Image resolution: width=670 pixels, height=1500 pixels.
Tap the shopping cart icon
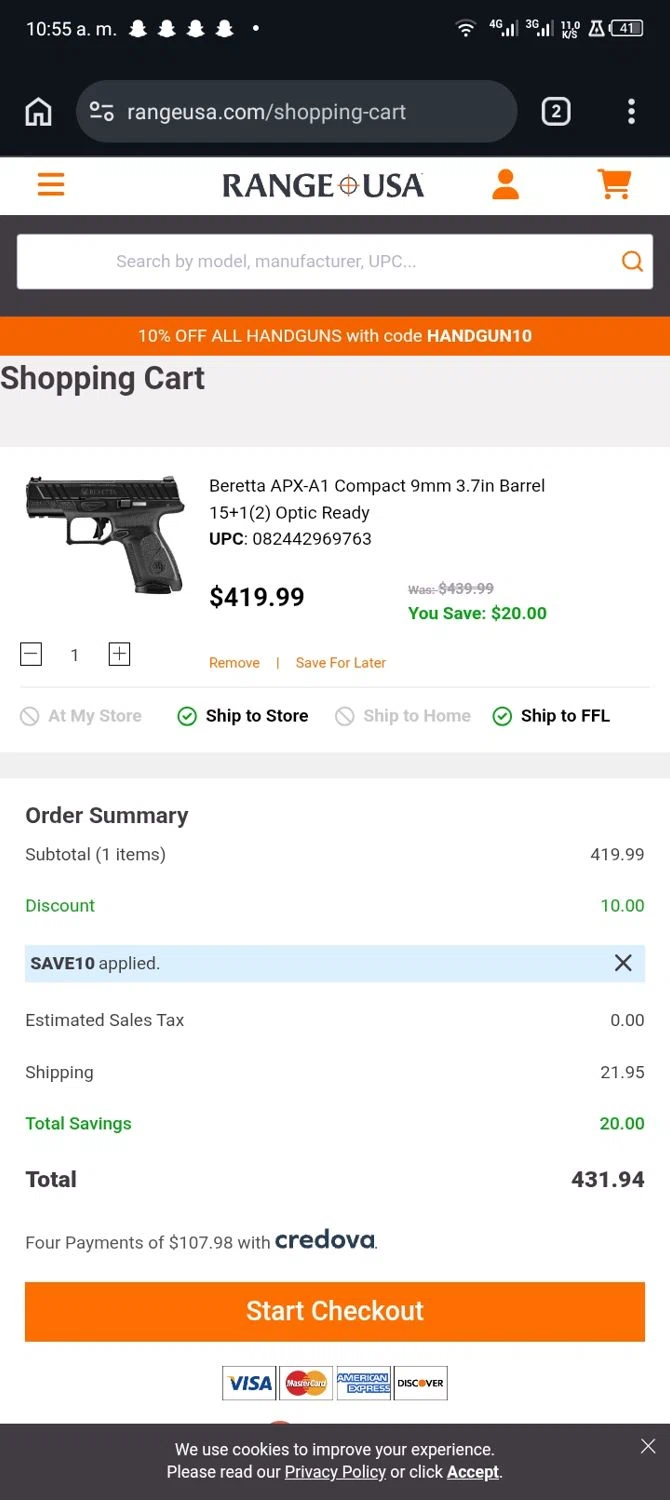(x=613, y=185)
